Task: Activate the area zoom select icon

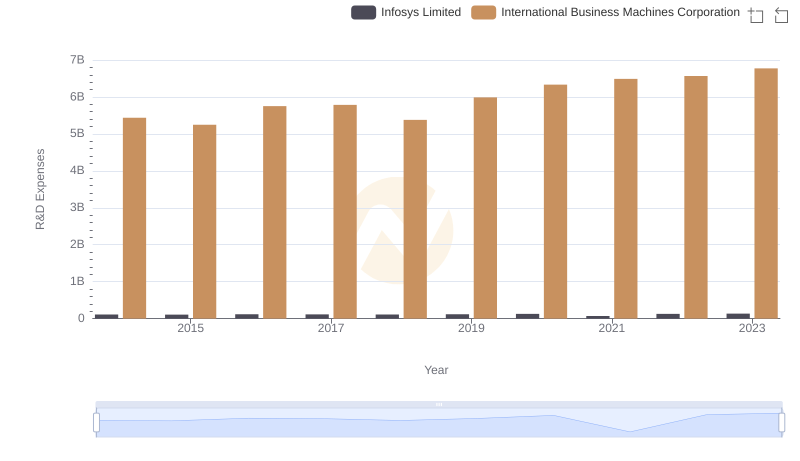Action: pyautogui.click(x=756, y=15)
